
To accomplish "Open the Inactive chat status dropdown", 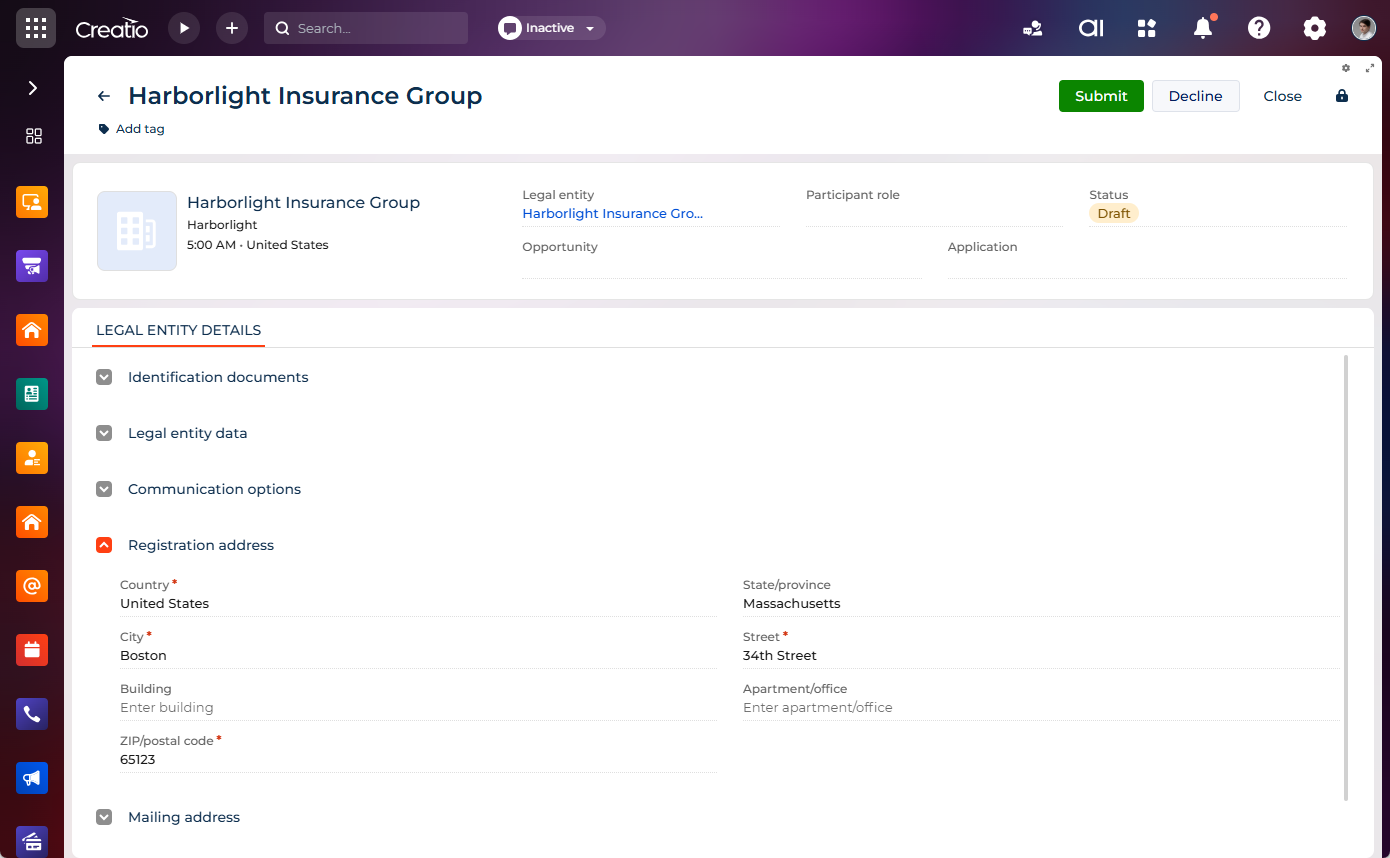I will click(x=552, y=28).
